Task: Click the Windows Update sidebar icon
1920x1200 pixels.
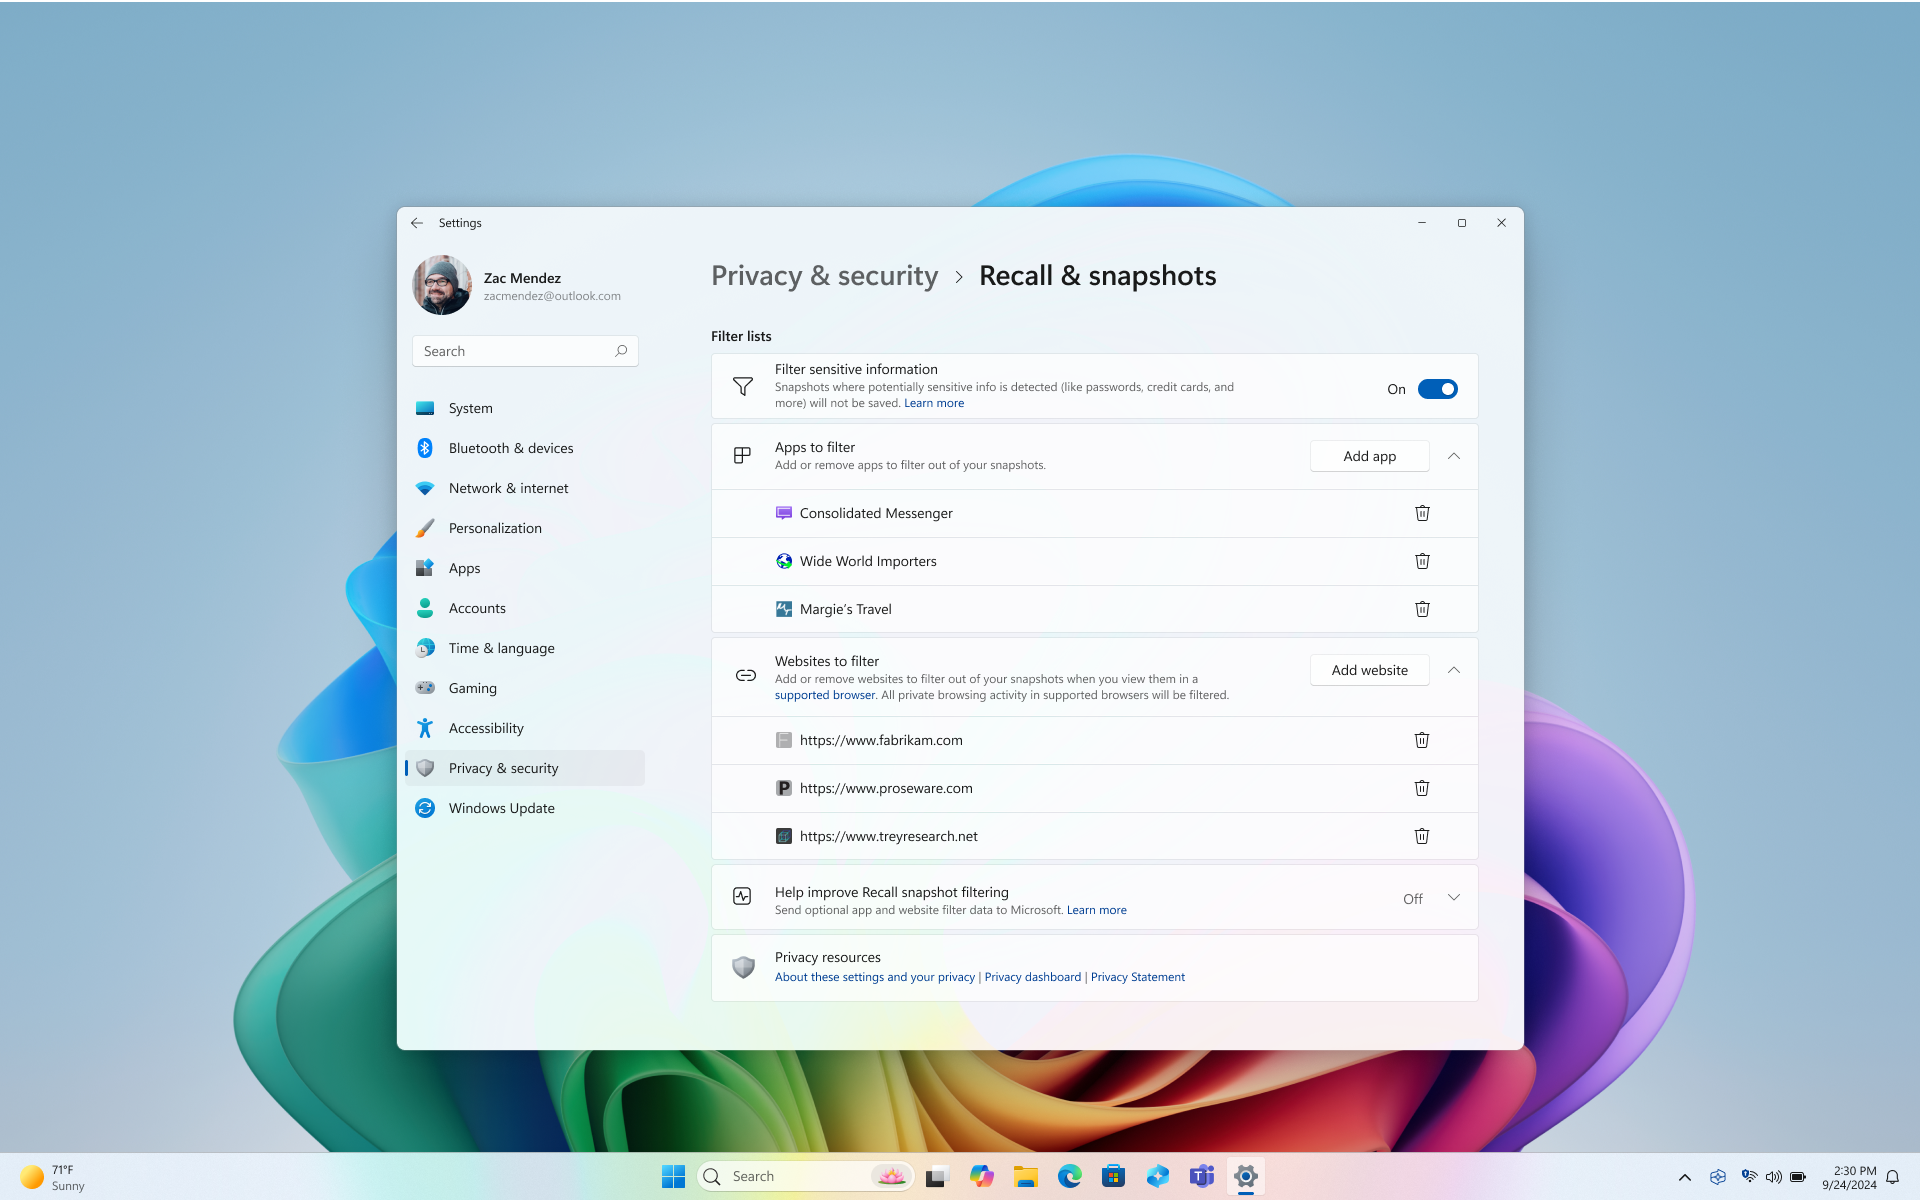Action: point(424,807)
